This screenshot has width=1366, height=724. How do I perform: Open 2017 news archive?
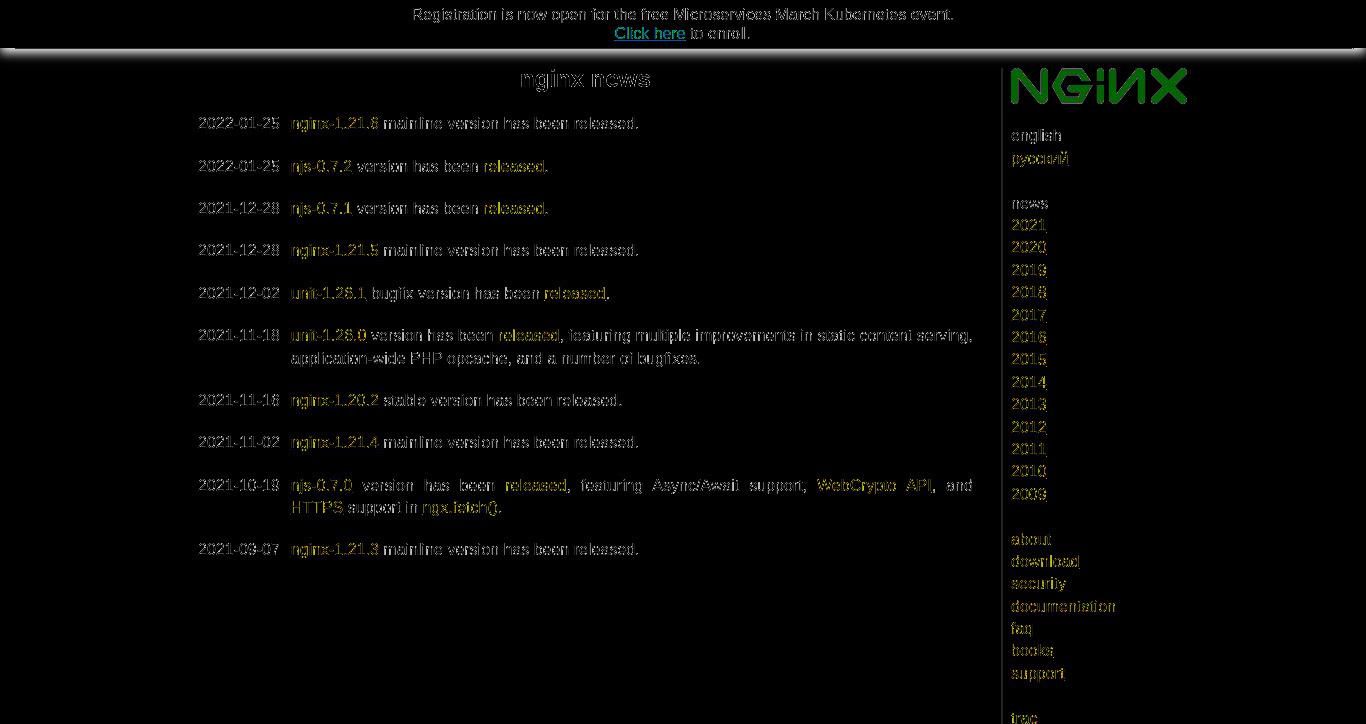point(1028,314)
